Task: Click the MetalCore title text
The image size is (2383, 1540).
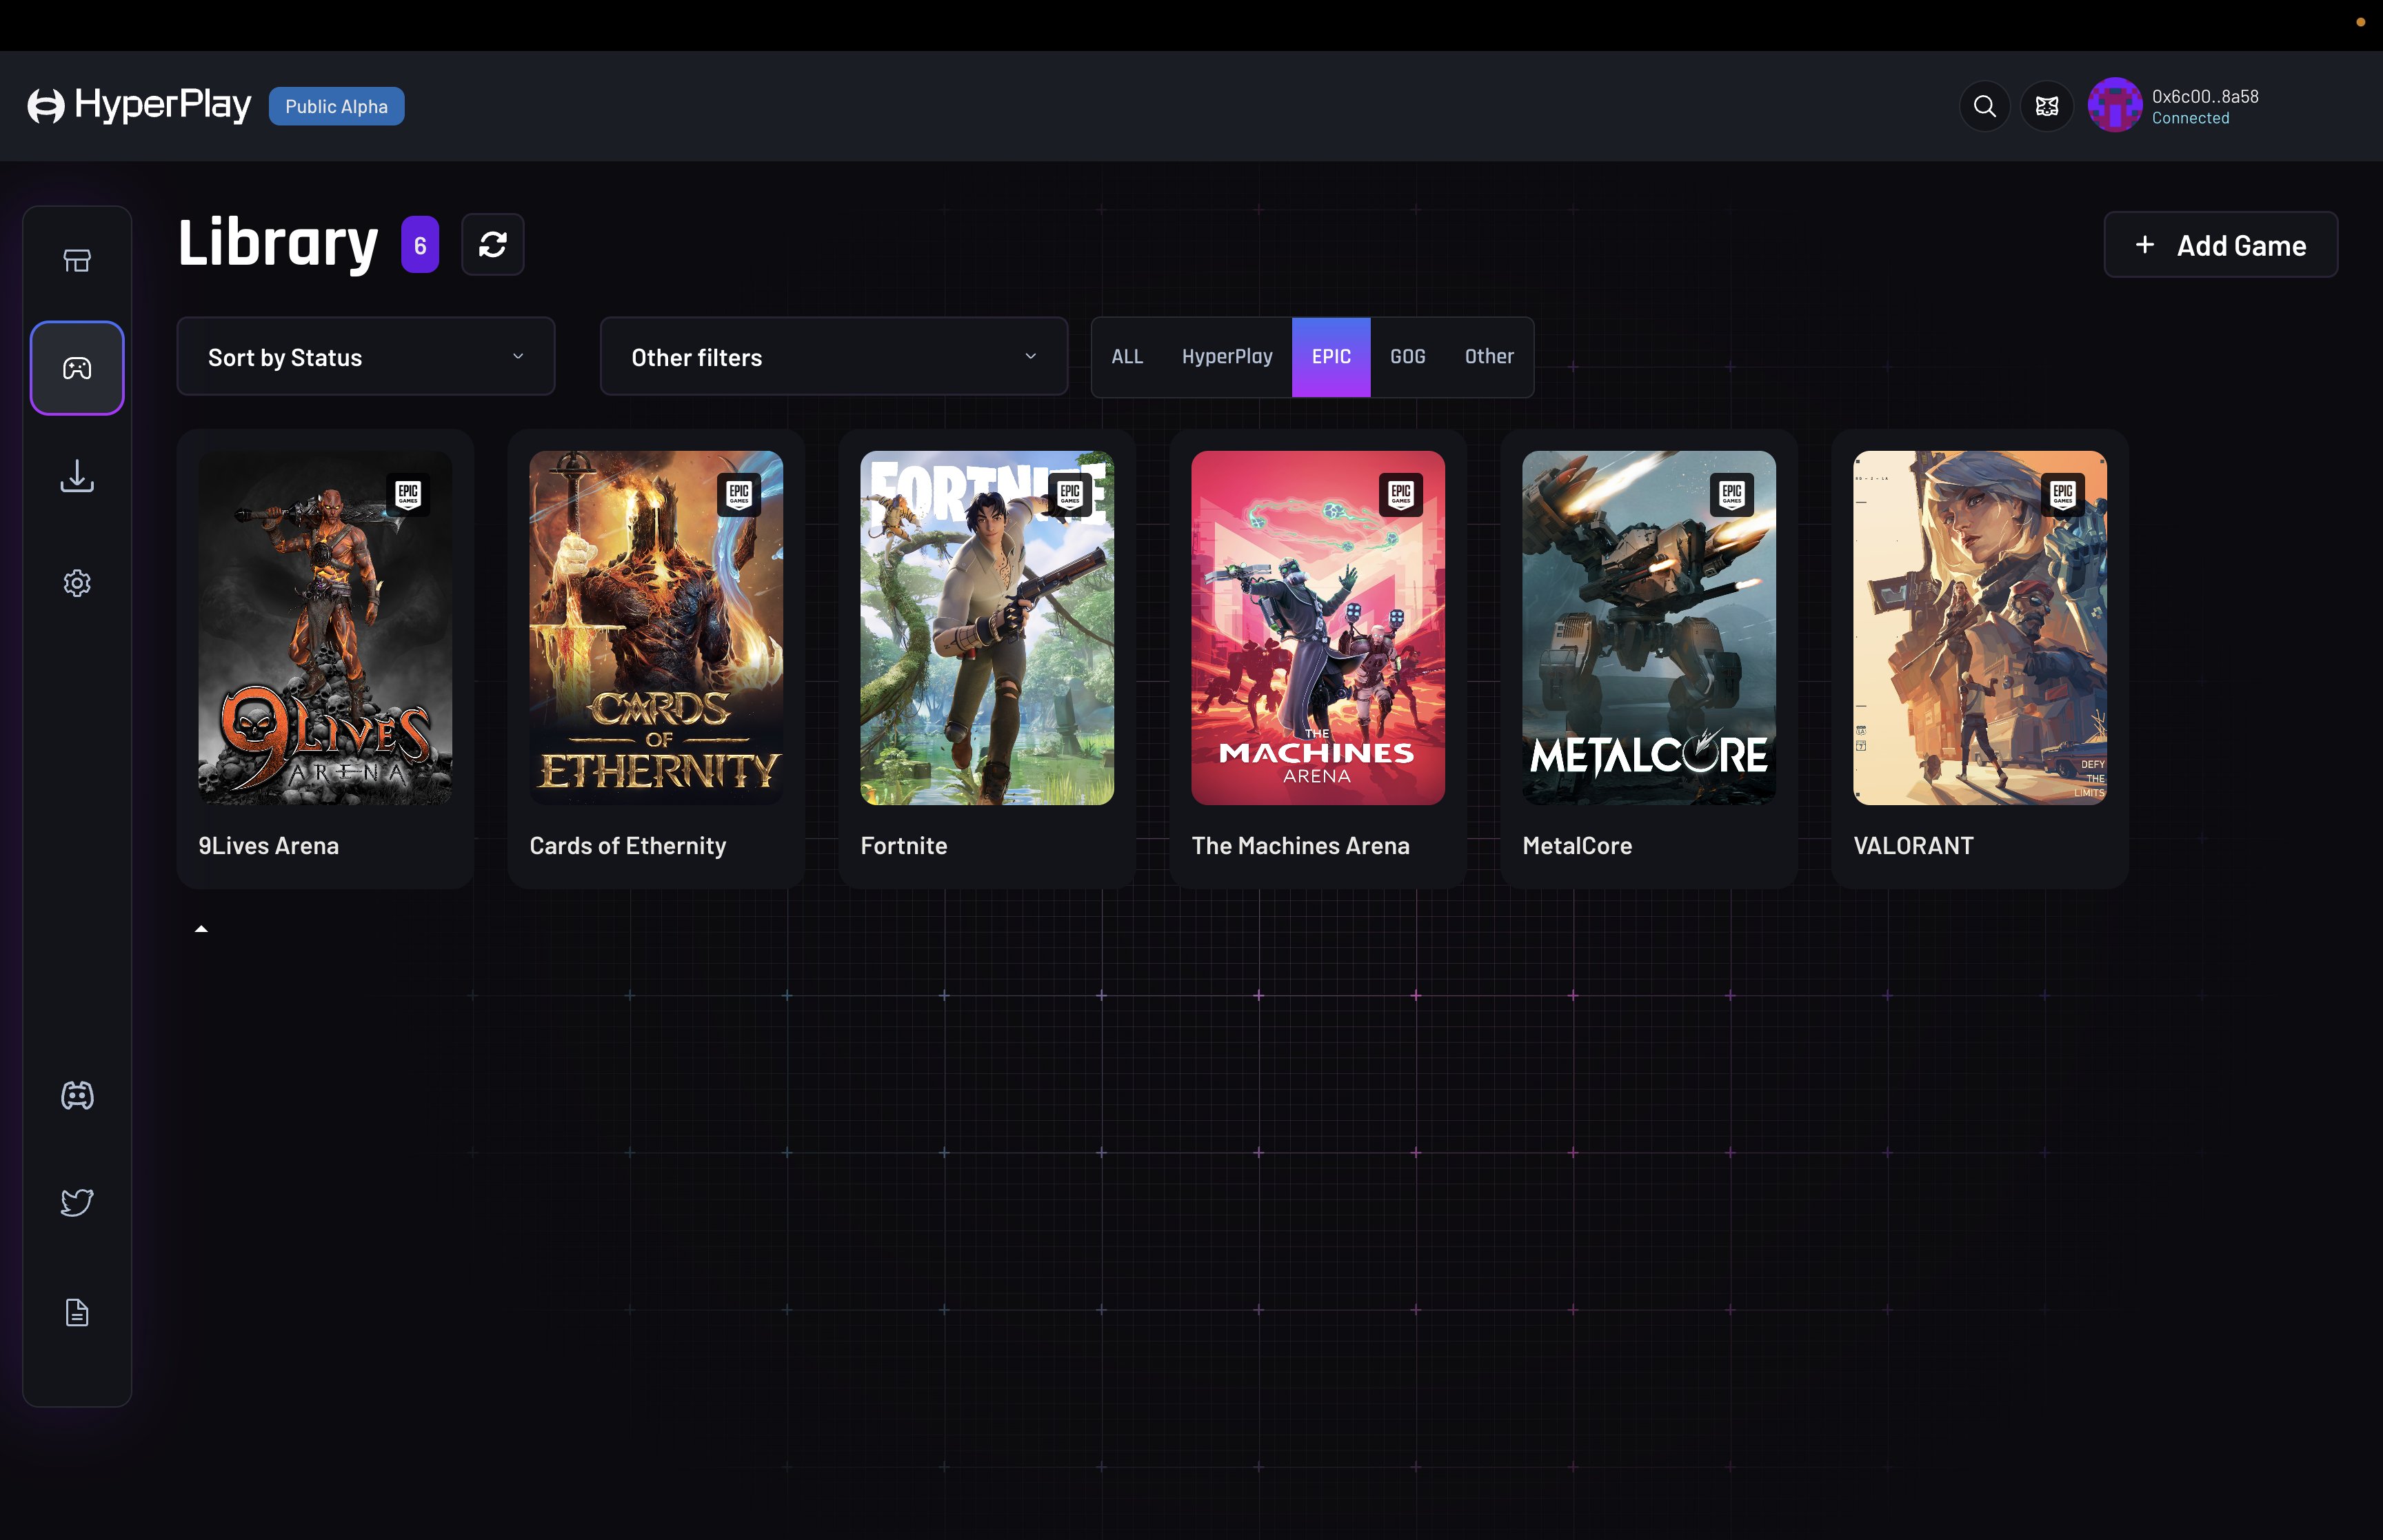Action: 1577,846
